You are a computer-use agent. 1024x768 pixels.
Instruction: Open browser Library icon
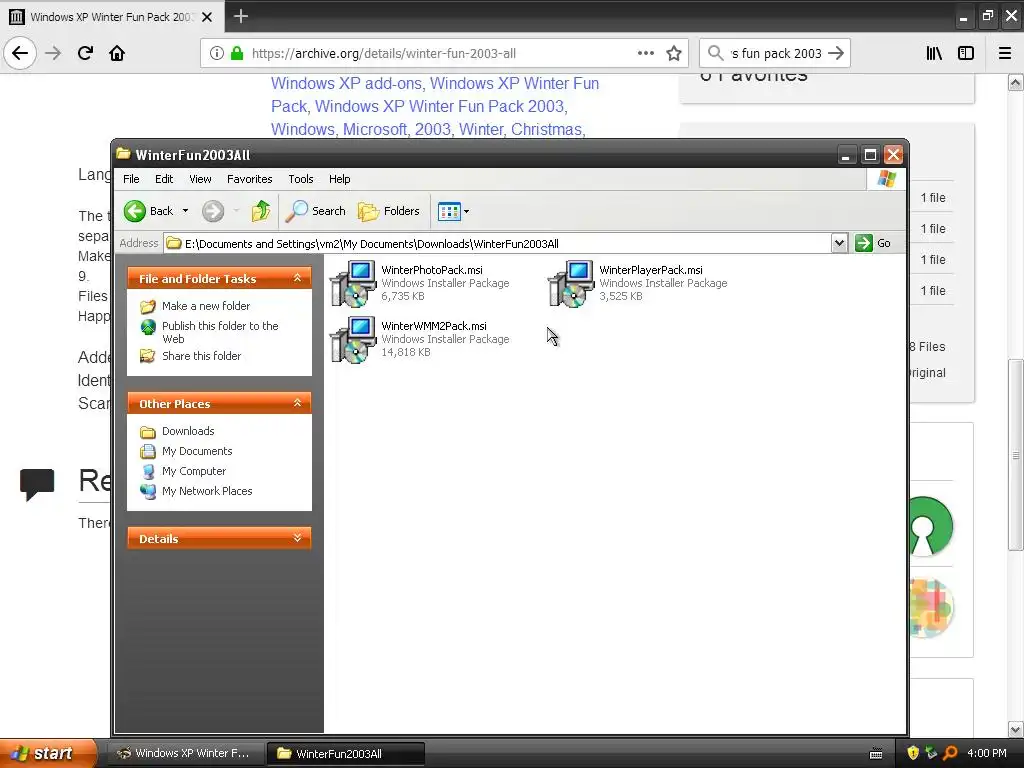point(934,54)
